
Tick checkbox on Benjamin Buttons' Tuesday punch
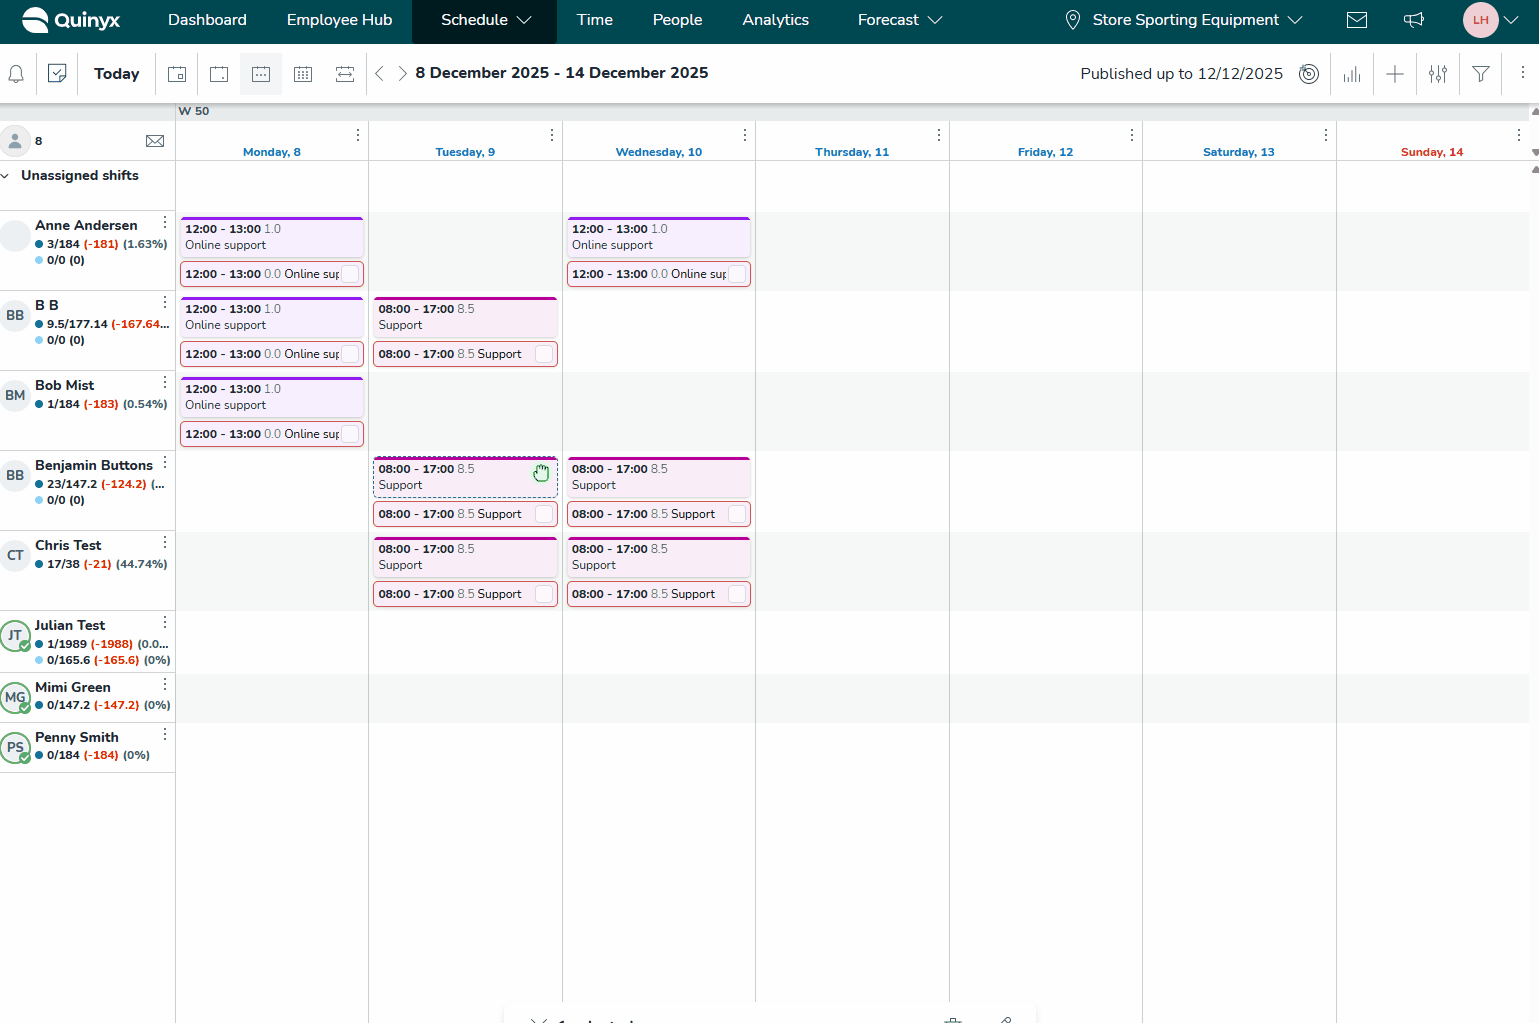tap(544, 514)
